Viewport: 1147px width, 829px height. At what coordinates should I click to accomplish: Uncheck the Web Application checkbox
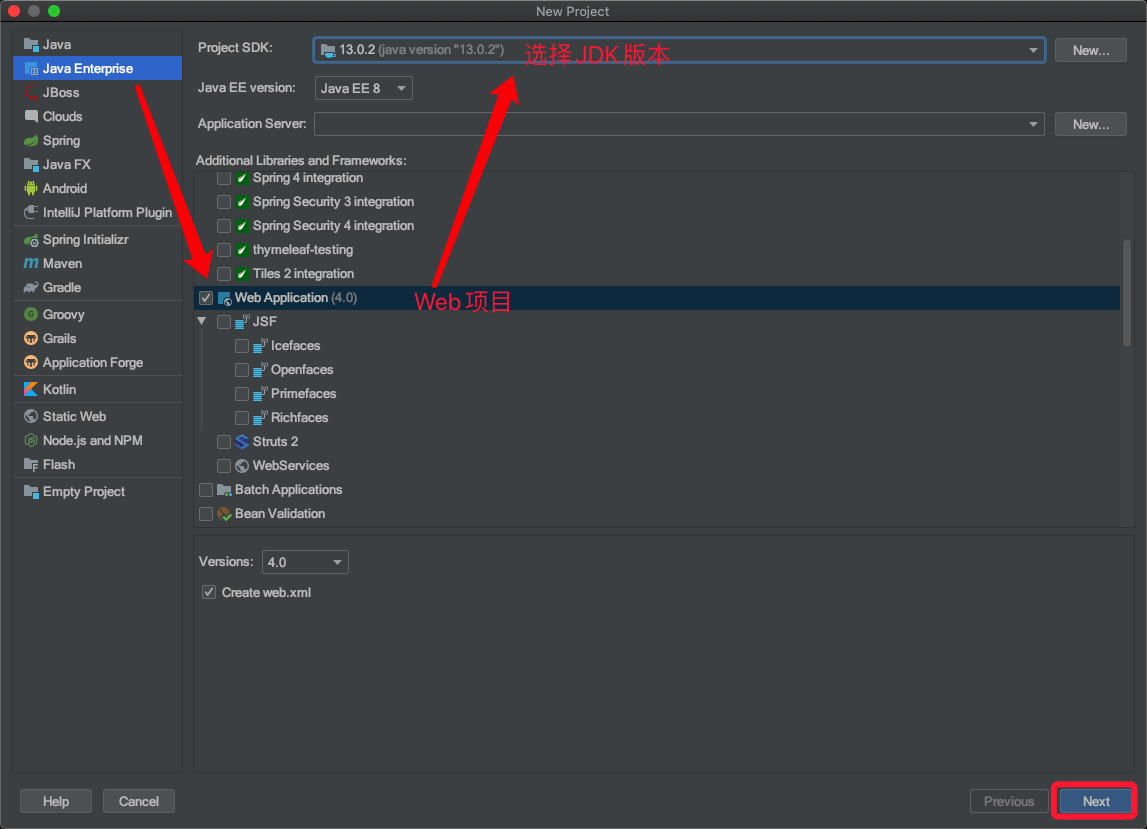(206, 298)
